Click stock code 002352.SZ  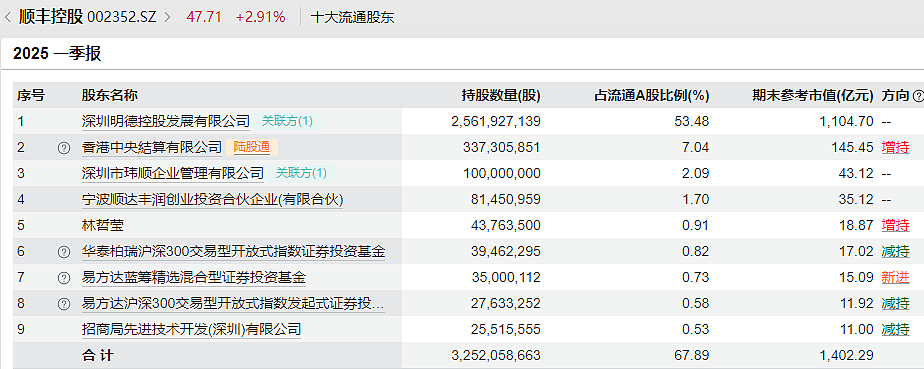pos(122,18)
